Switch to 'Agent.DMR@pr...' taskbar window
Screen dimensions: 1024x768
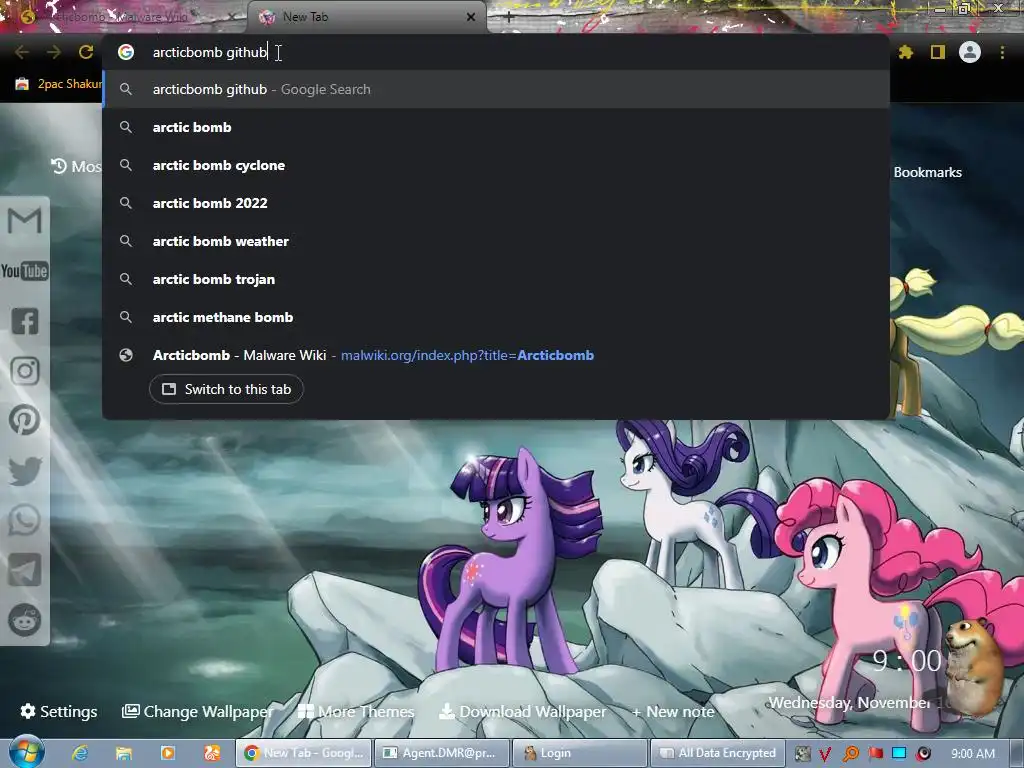[x=441, y=753]
